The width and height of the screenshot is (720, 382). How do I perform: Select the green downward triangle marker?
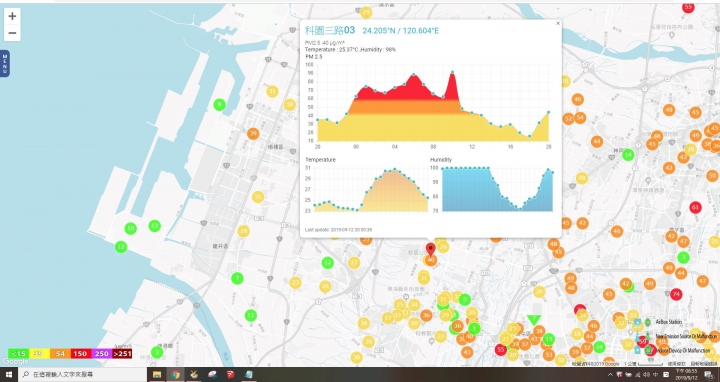[533, 320]
